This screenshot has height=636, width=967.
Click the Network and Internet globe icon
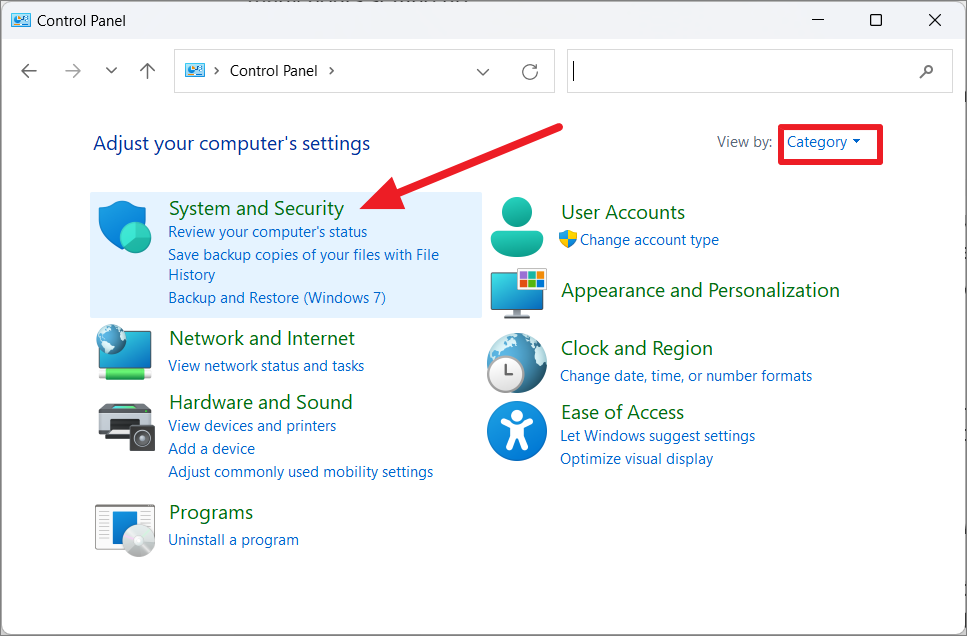pyautogui.click(x=125, y=351)
